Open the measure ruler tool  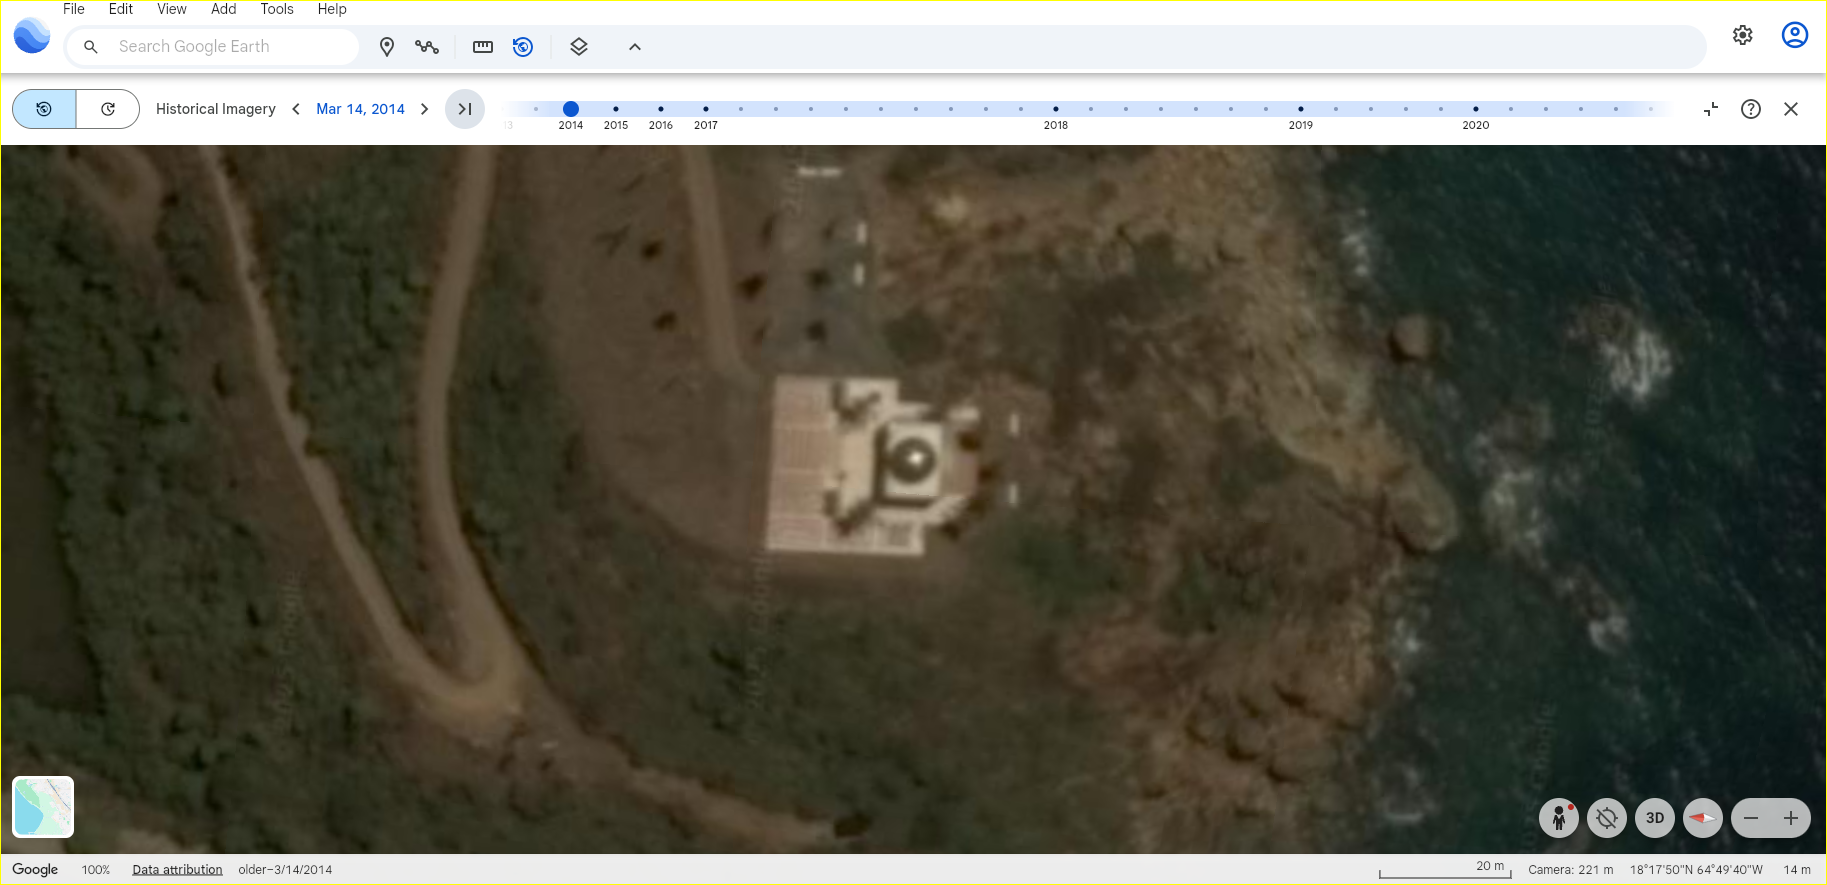point(483,47)
